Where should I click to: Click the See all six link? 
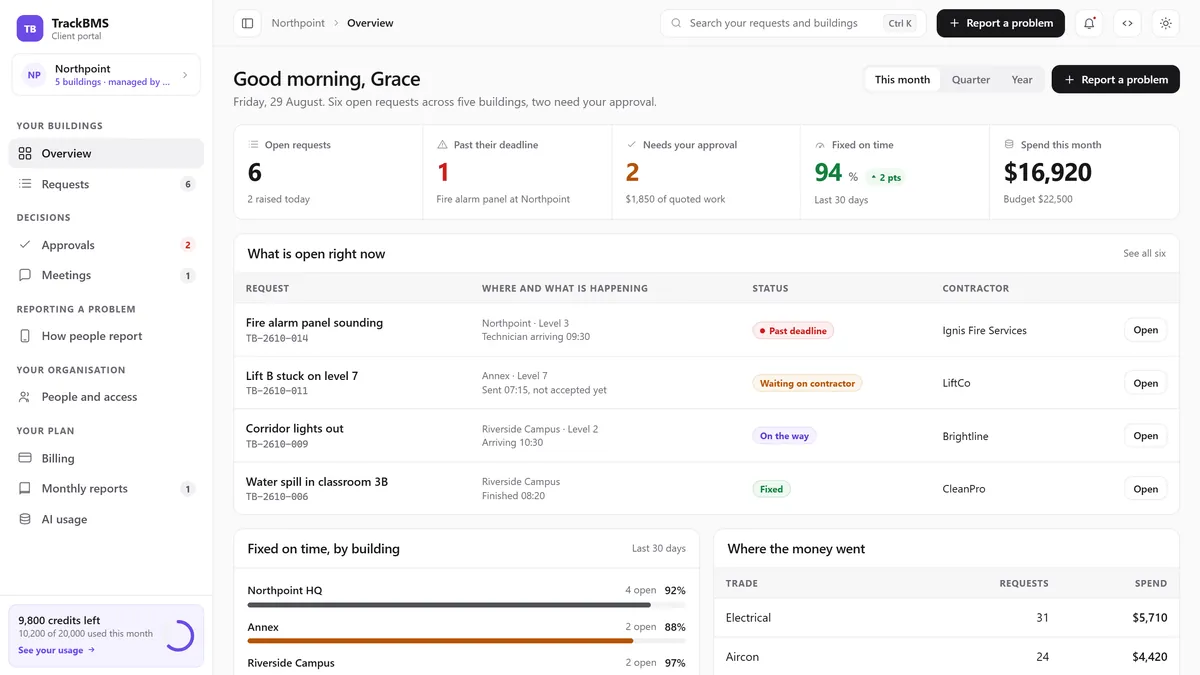(x=1144, y=254)
